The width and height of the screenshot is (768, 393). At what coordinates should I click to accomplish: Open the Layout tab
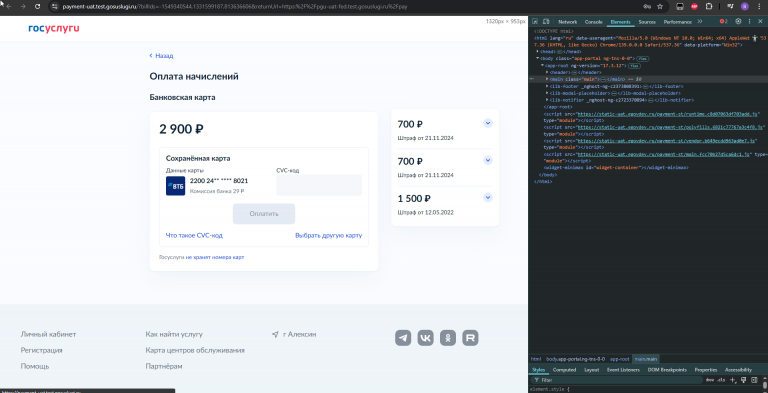tap(592, 370)
